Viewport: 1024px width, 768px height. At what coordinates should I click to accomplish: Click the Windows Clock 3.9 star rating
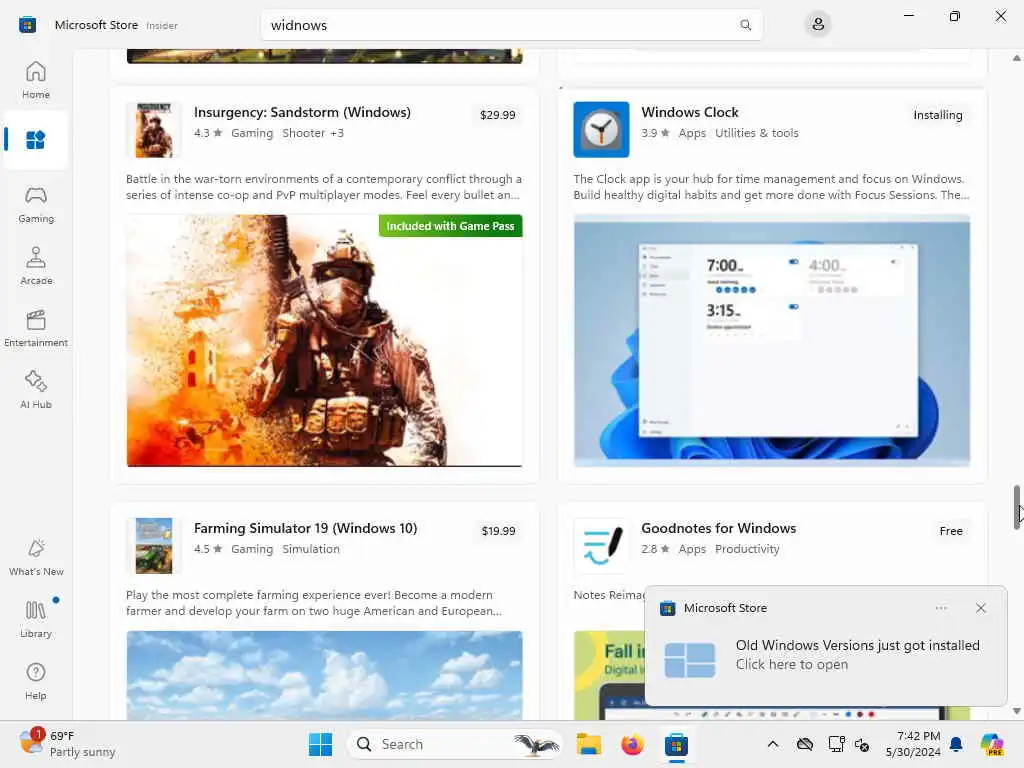655,133
